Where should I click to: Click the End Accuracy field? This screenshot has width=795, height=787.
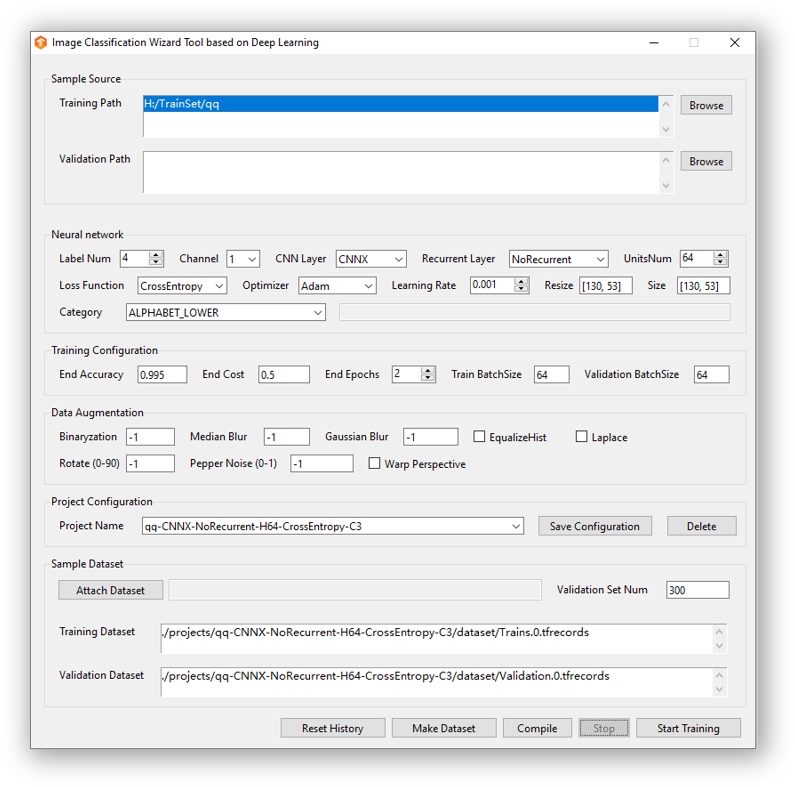(162, 375)
